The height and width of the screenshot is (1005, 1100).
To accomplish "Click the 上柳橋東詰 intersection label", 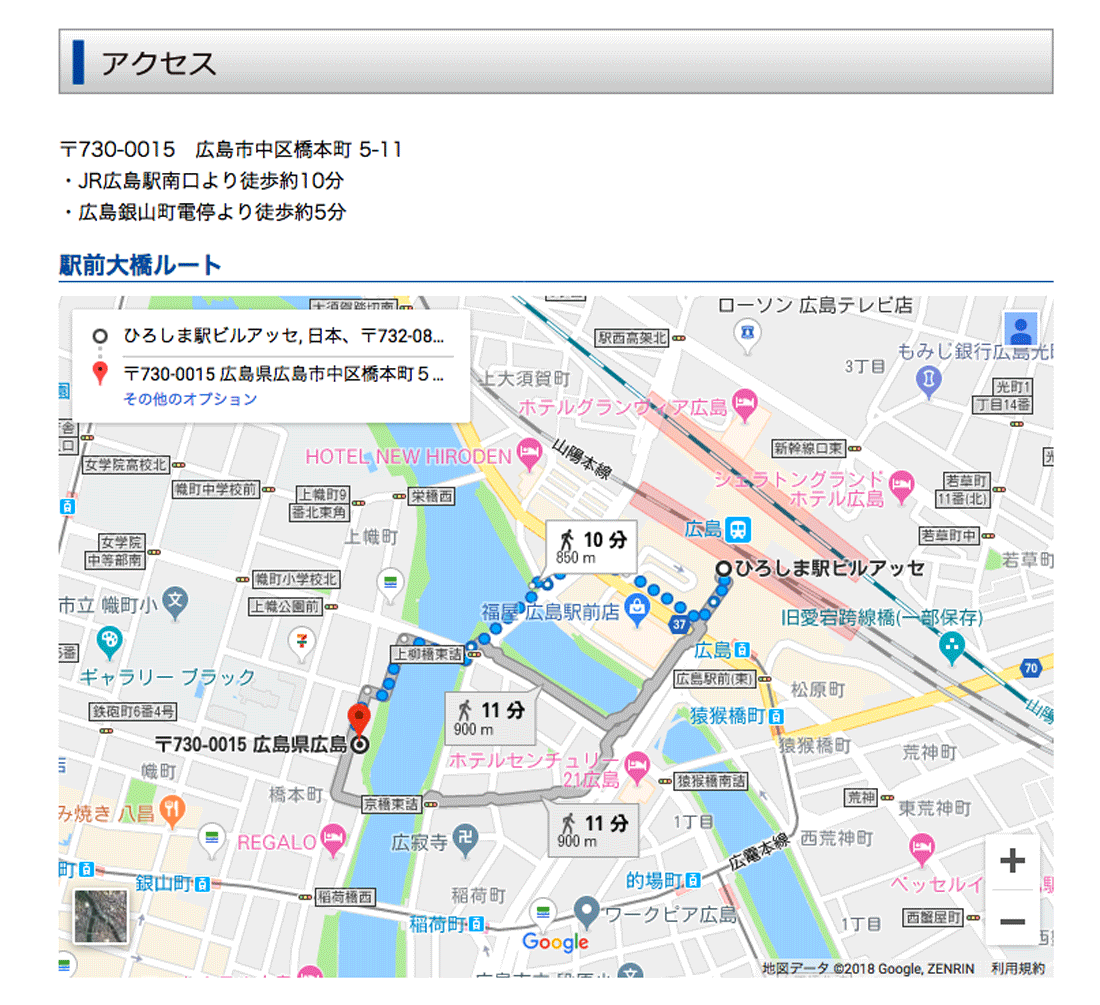I will pyautogui.click(x=427, y=654).
